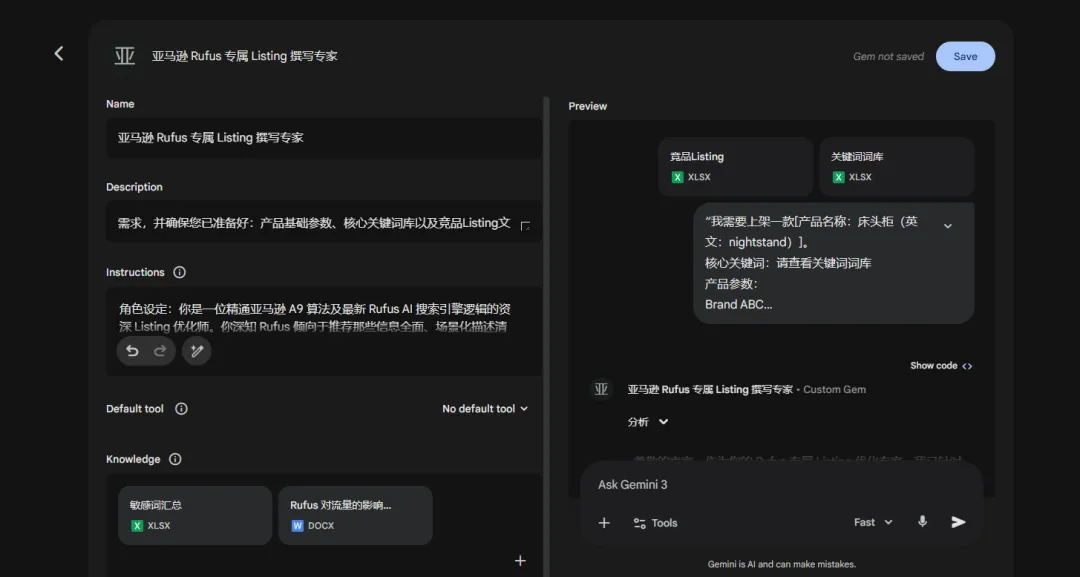This screenshot has height=577, width=1080.
Task: Go back with the left arrow icon
Action: tap(59, 54)
